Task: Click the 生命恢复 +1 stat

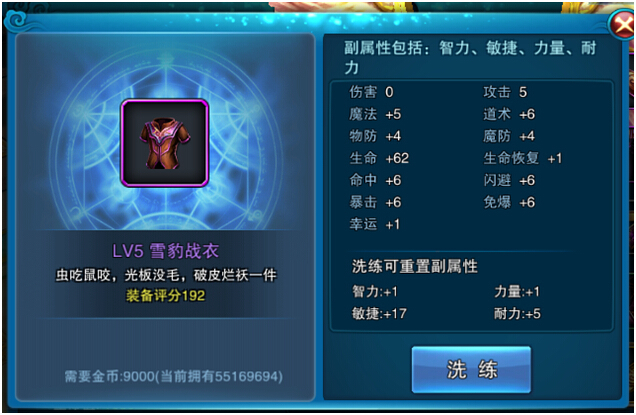Action: 523,158
